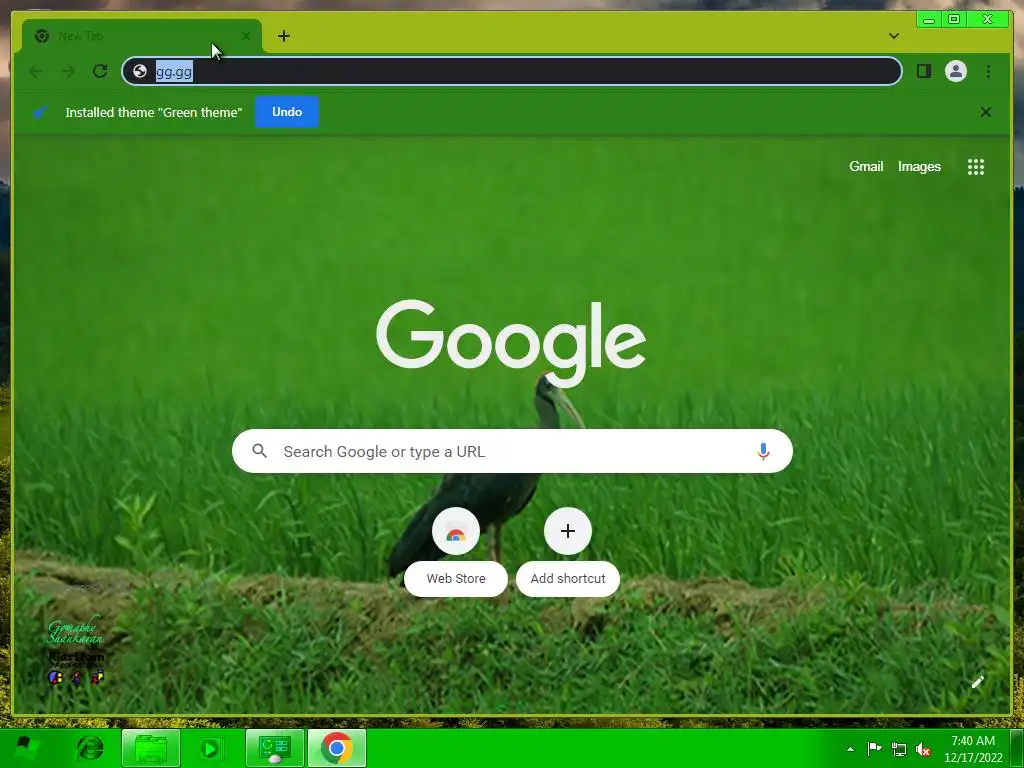Reload the current page
Viewport: 1024px width, 768px height.
tap(100, 71)
